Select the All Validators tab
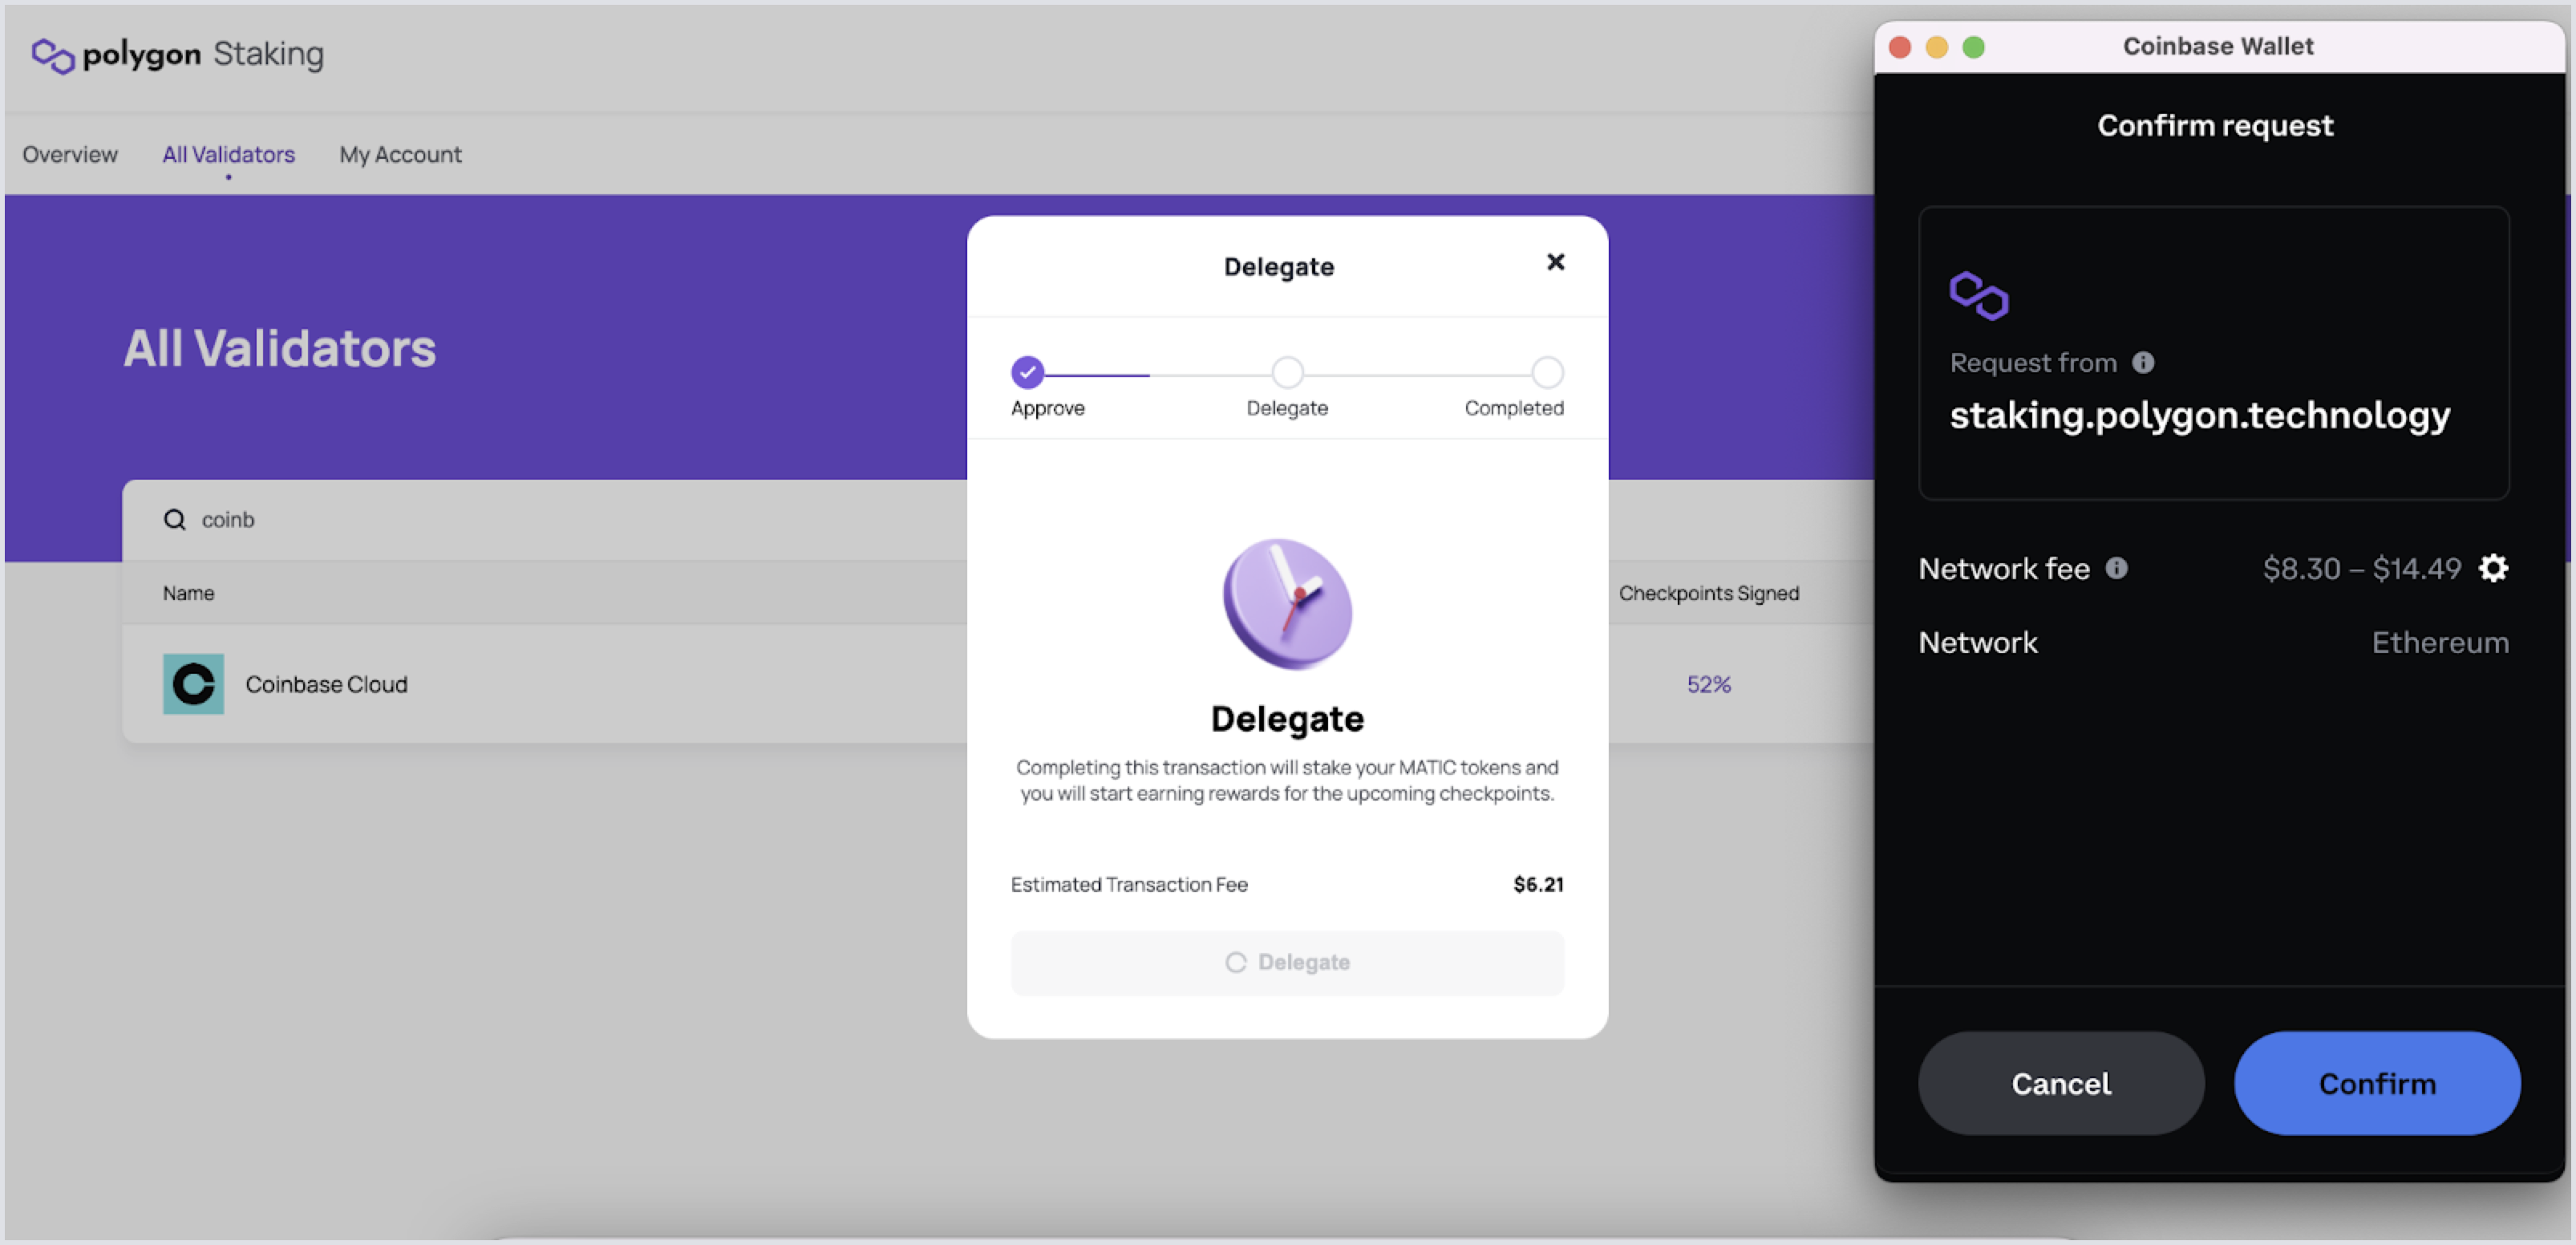The height and width of the screenshot is (1245, 2576). 228,154
